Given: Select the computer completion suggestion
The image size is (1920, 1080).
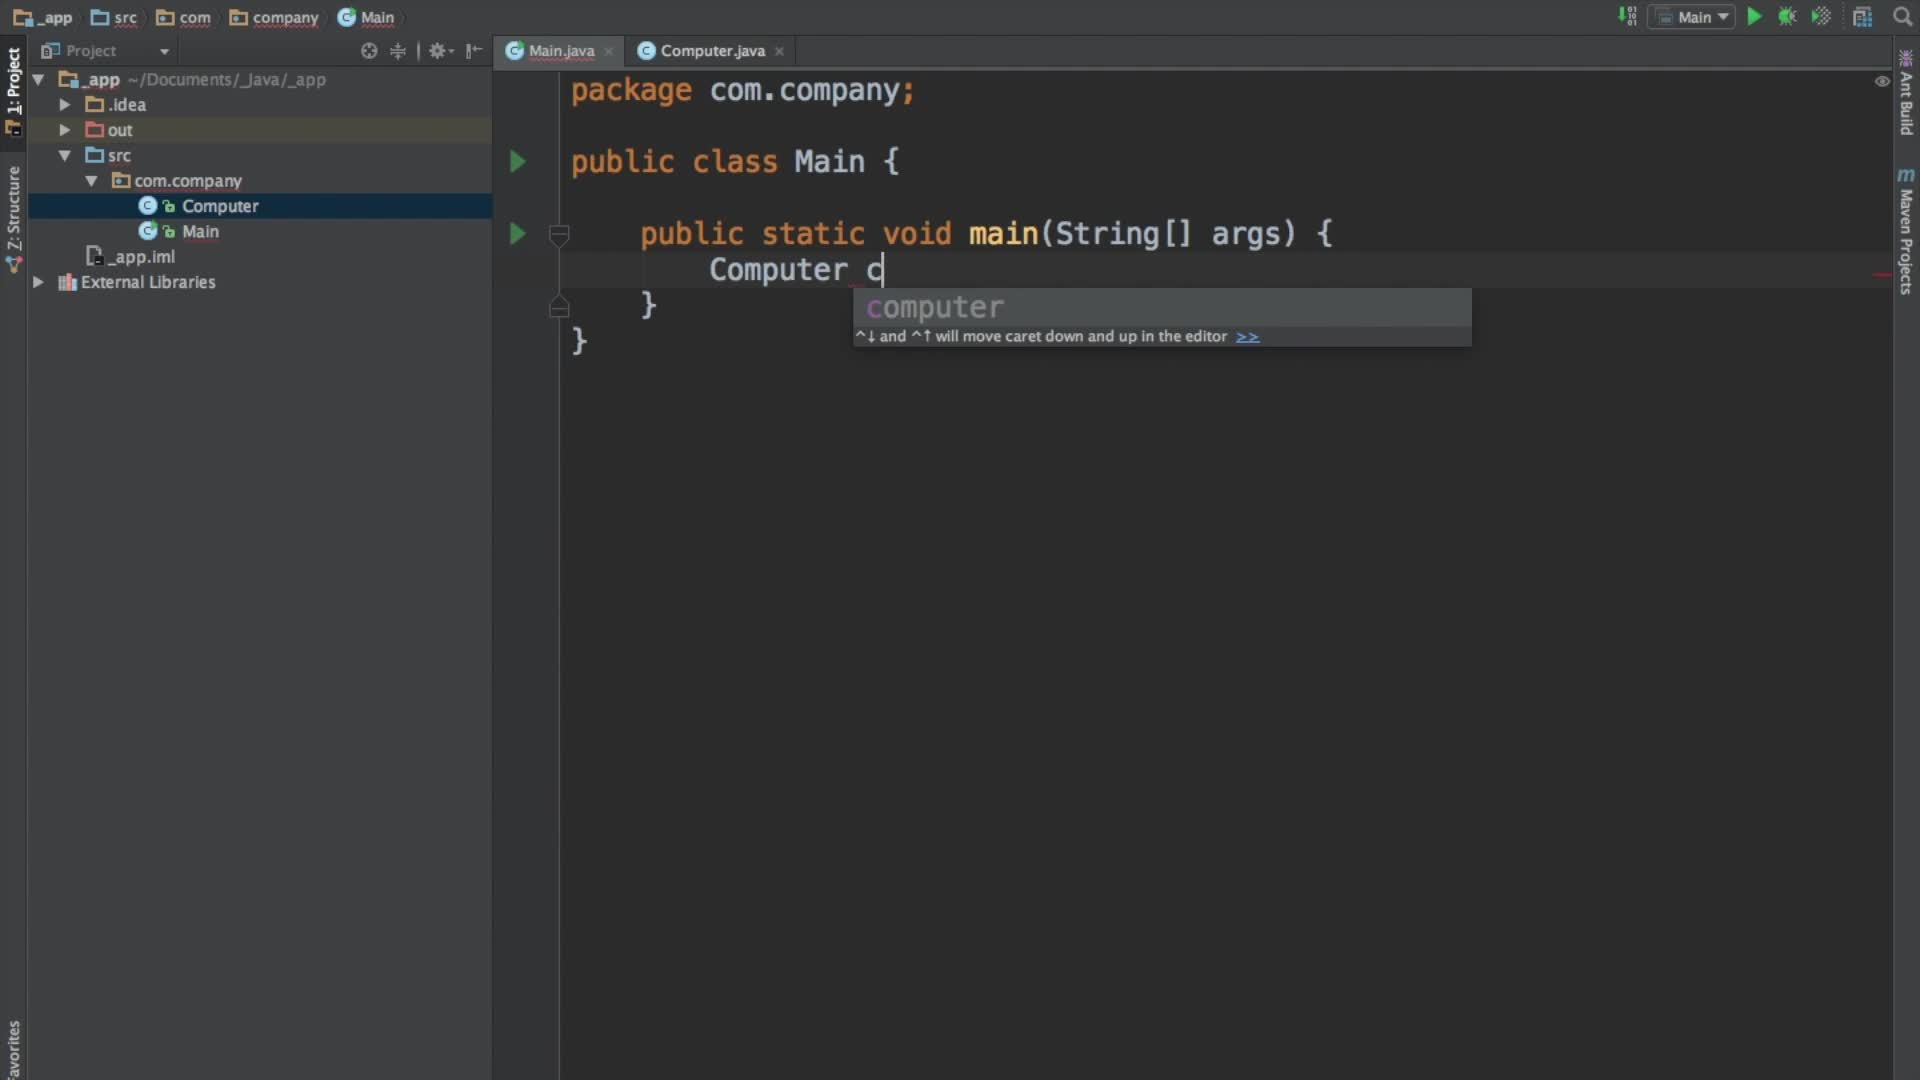Looking at the screenshot, I should coord(1162,307).
